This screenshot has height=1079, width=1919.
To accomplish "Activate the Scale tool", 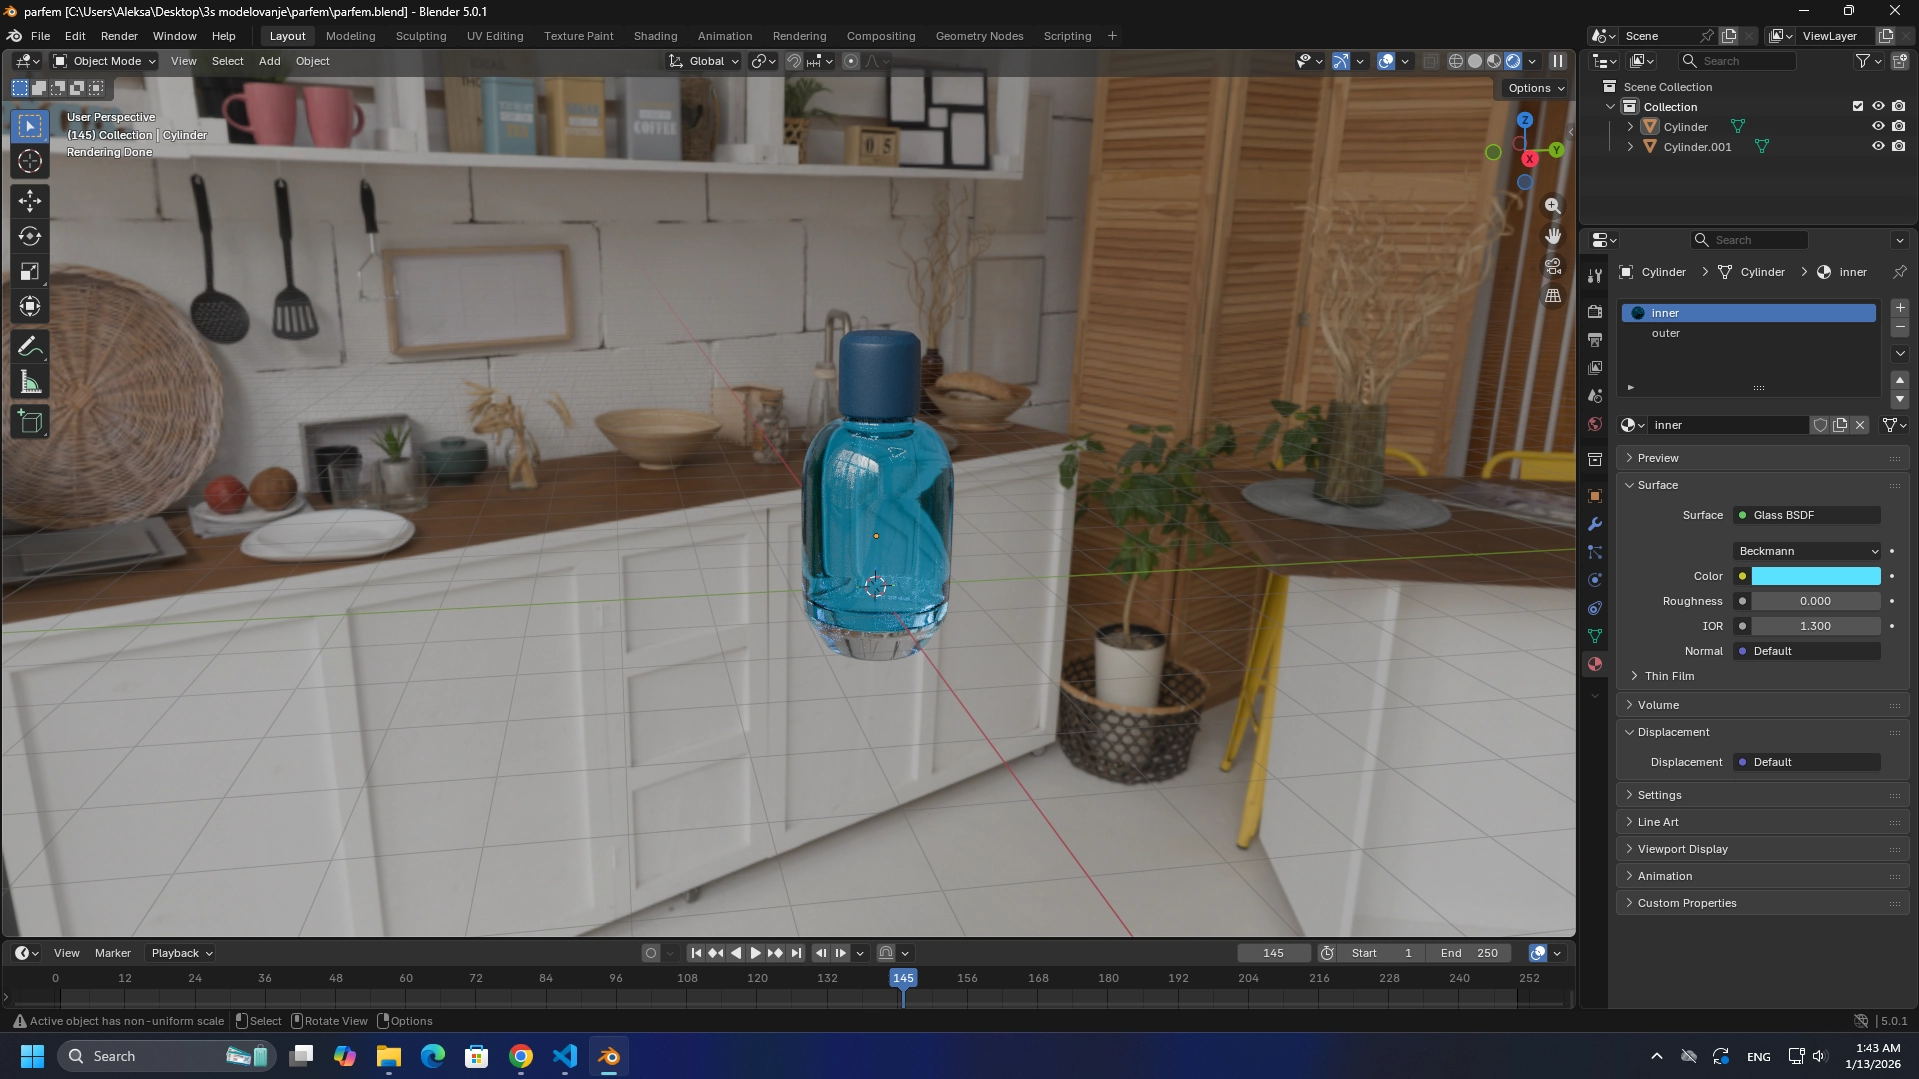I will click(x=30, y=271).
